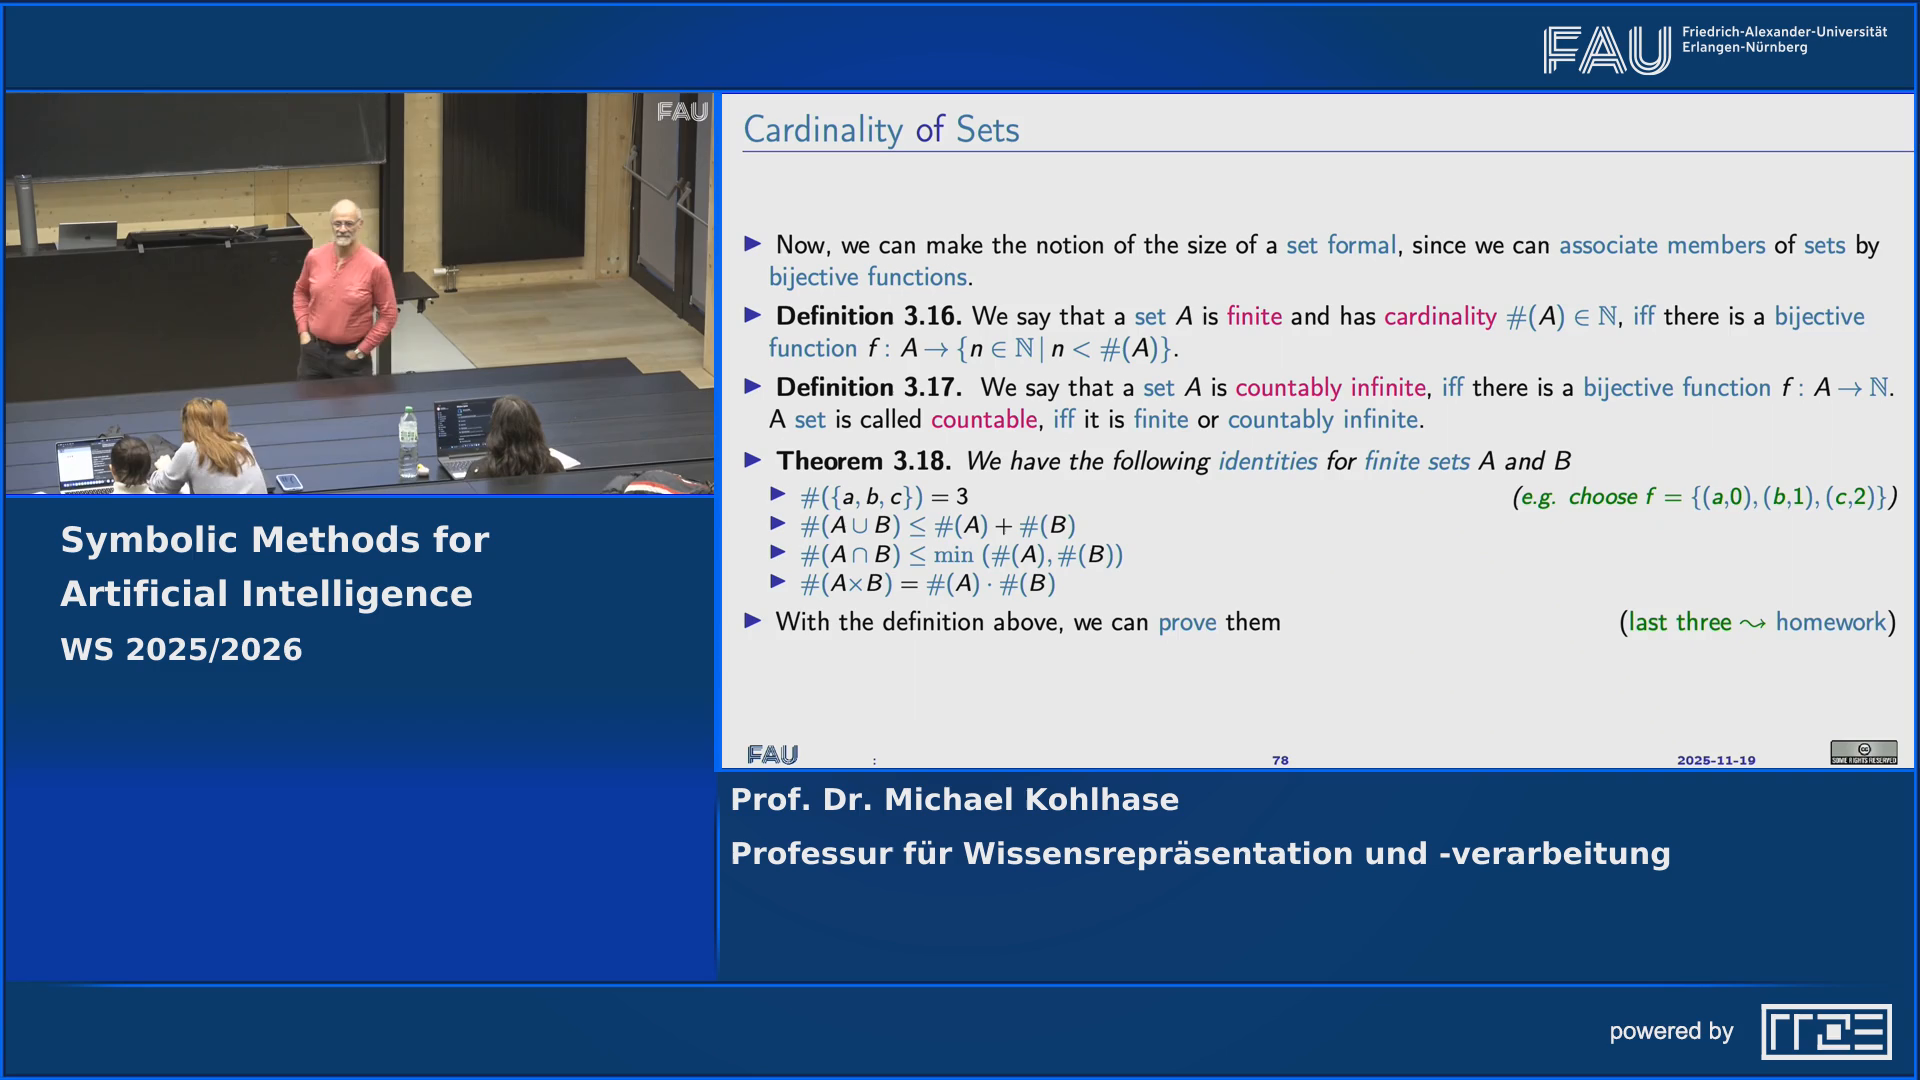The width and height of the screenshot is (1920, 1080).
Task: Click the slide progress number 78
Action: click(x=1281, y=760)
